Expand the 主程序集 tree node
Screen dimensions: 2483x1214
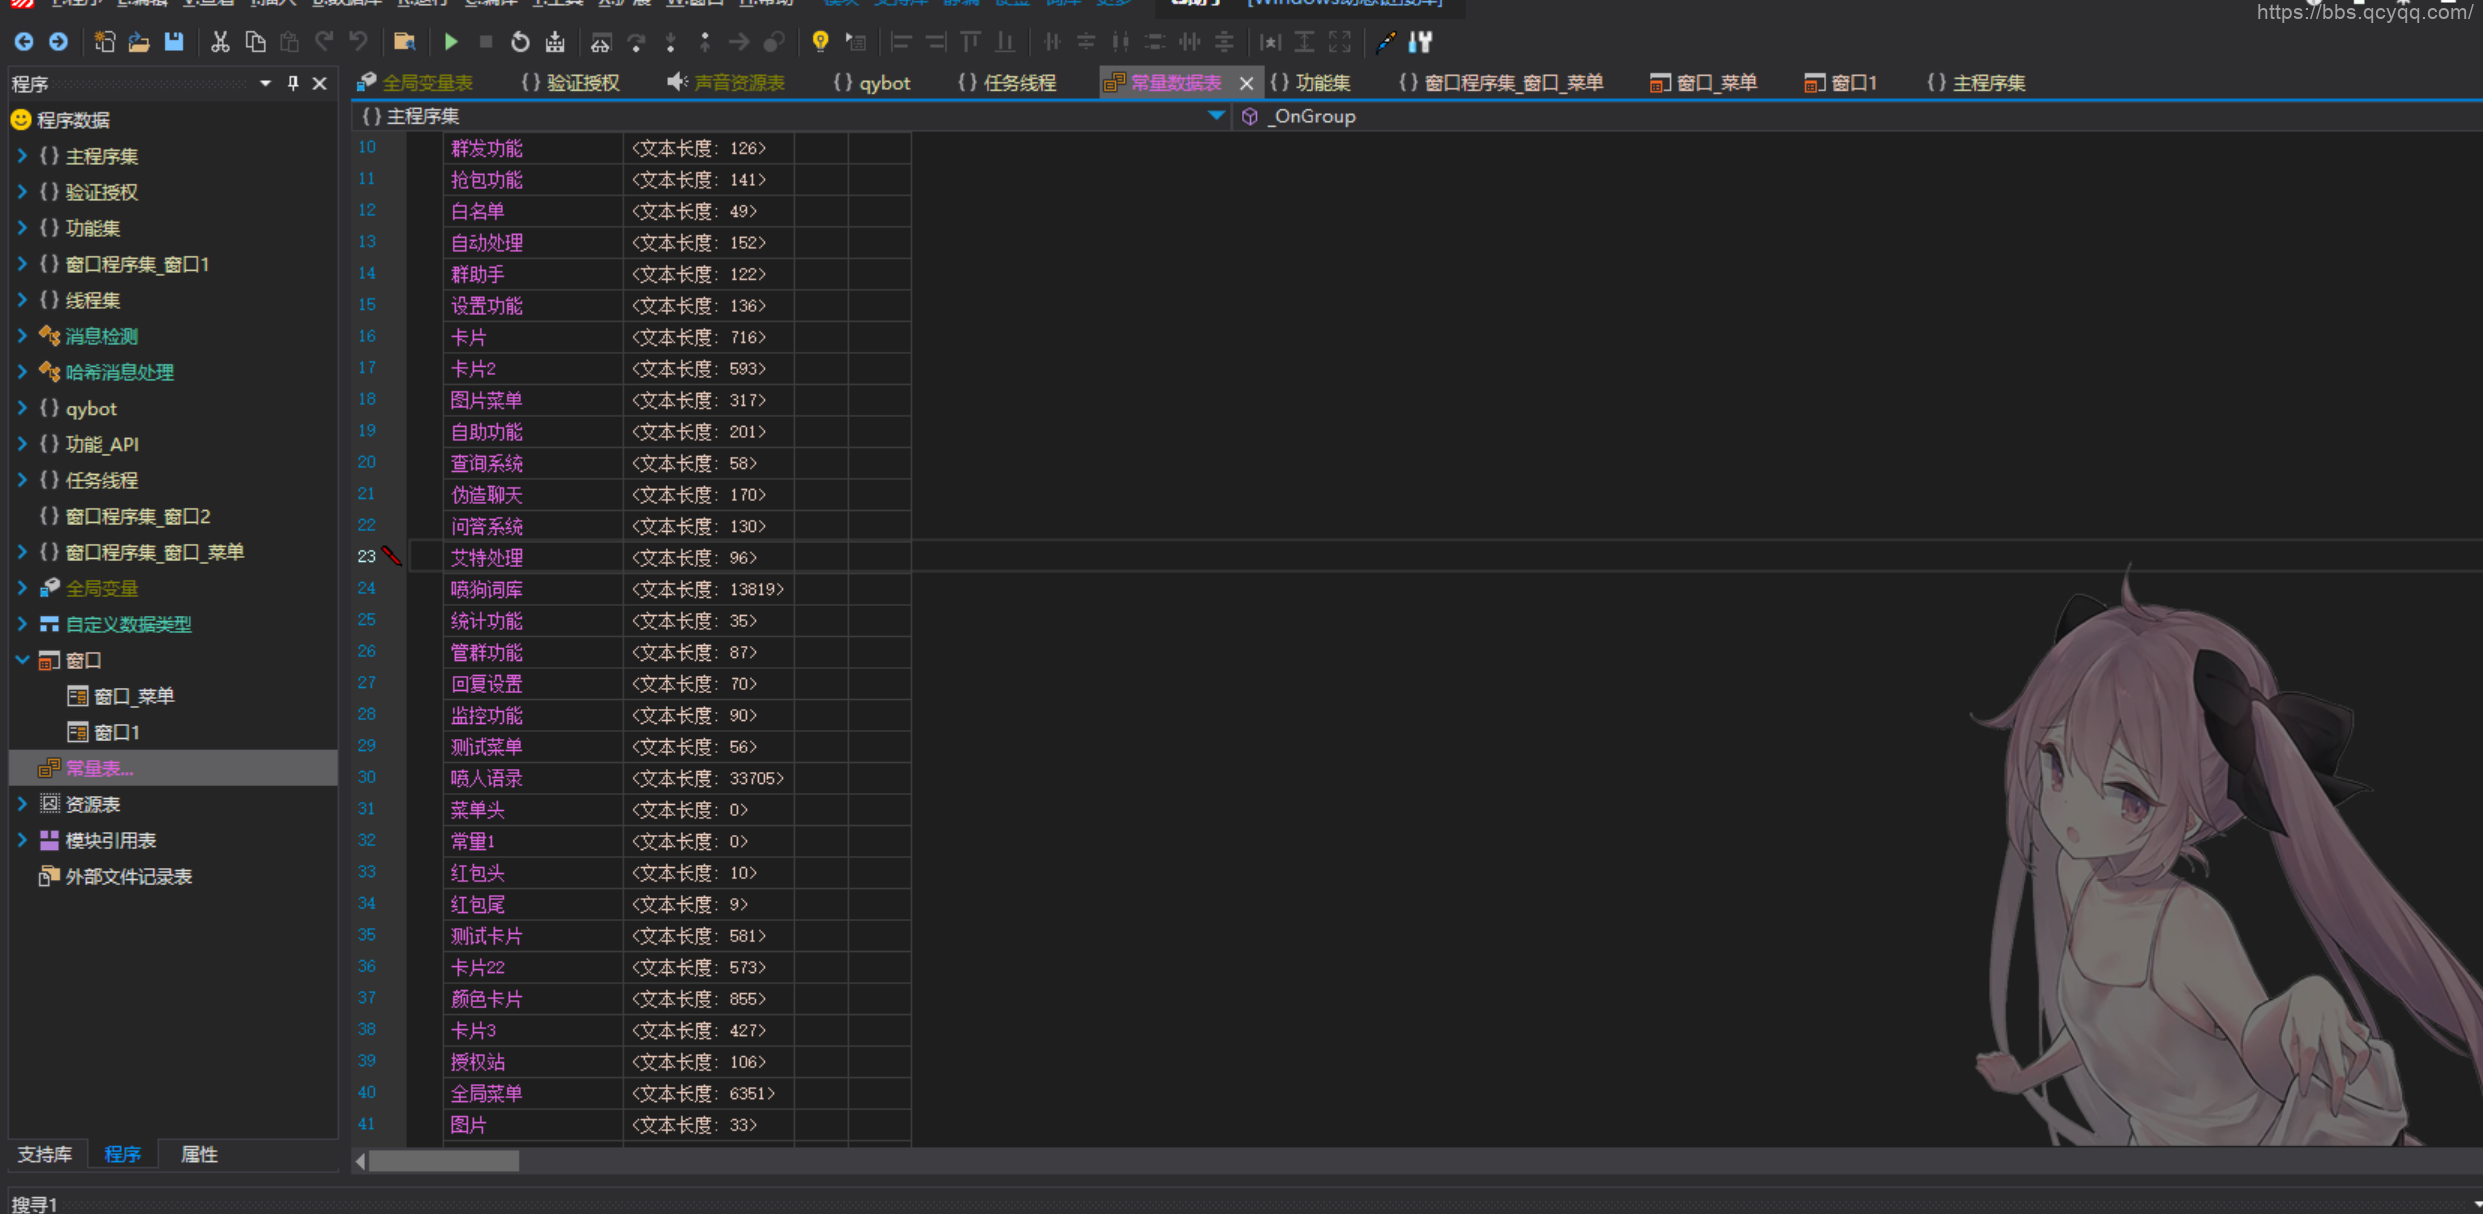pos(22,156)
